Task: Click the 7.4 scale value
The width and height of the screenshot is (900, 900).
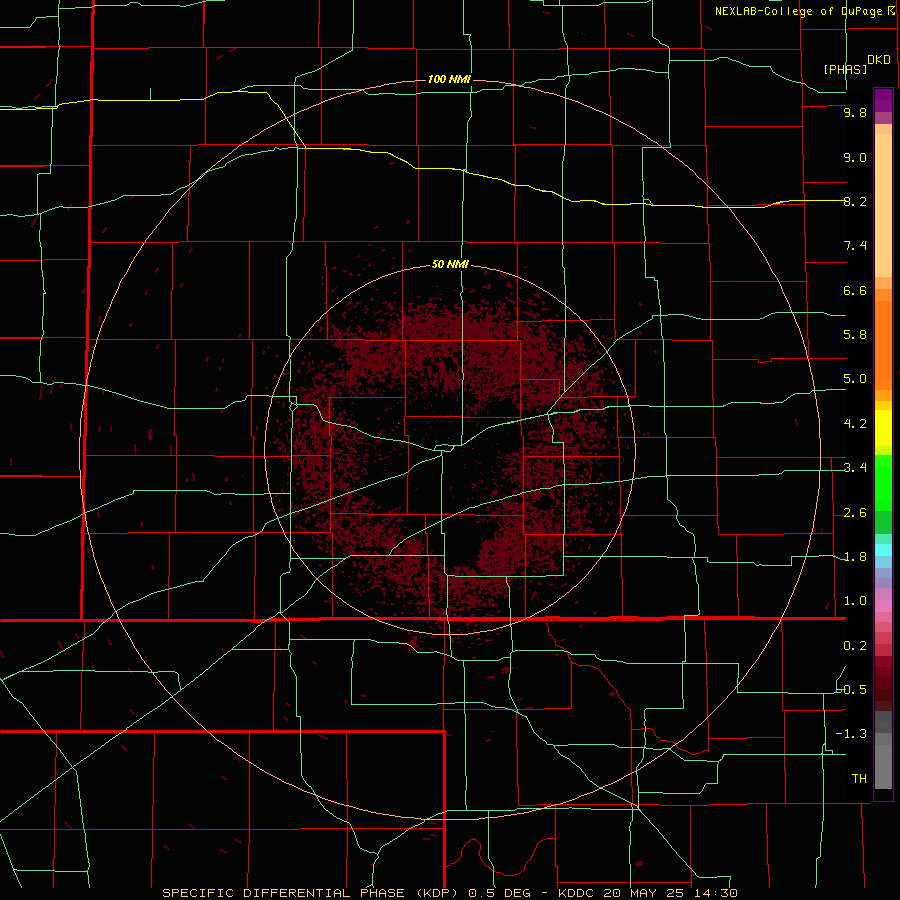Action: coord(855,246)
